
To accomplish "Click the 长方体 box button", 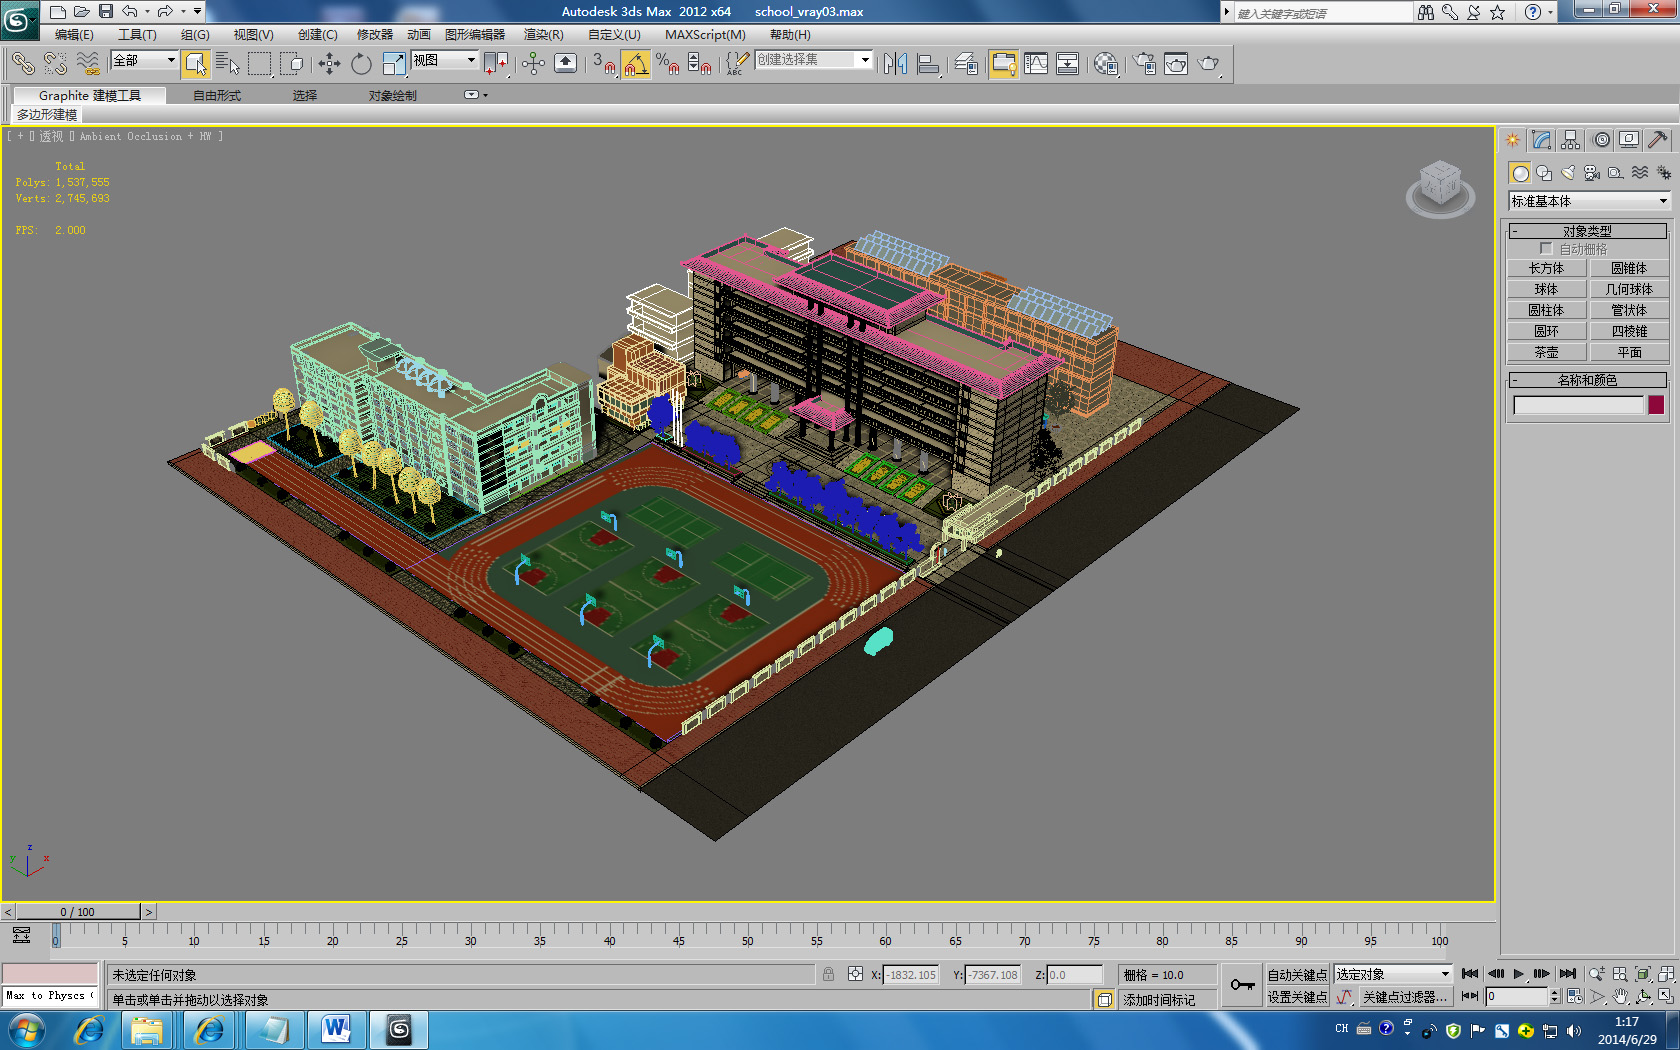I will coord(1546,269).
